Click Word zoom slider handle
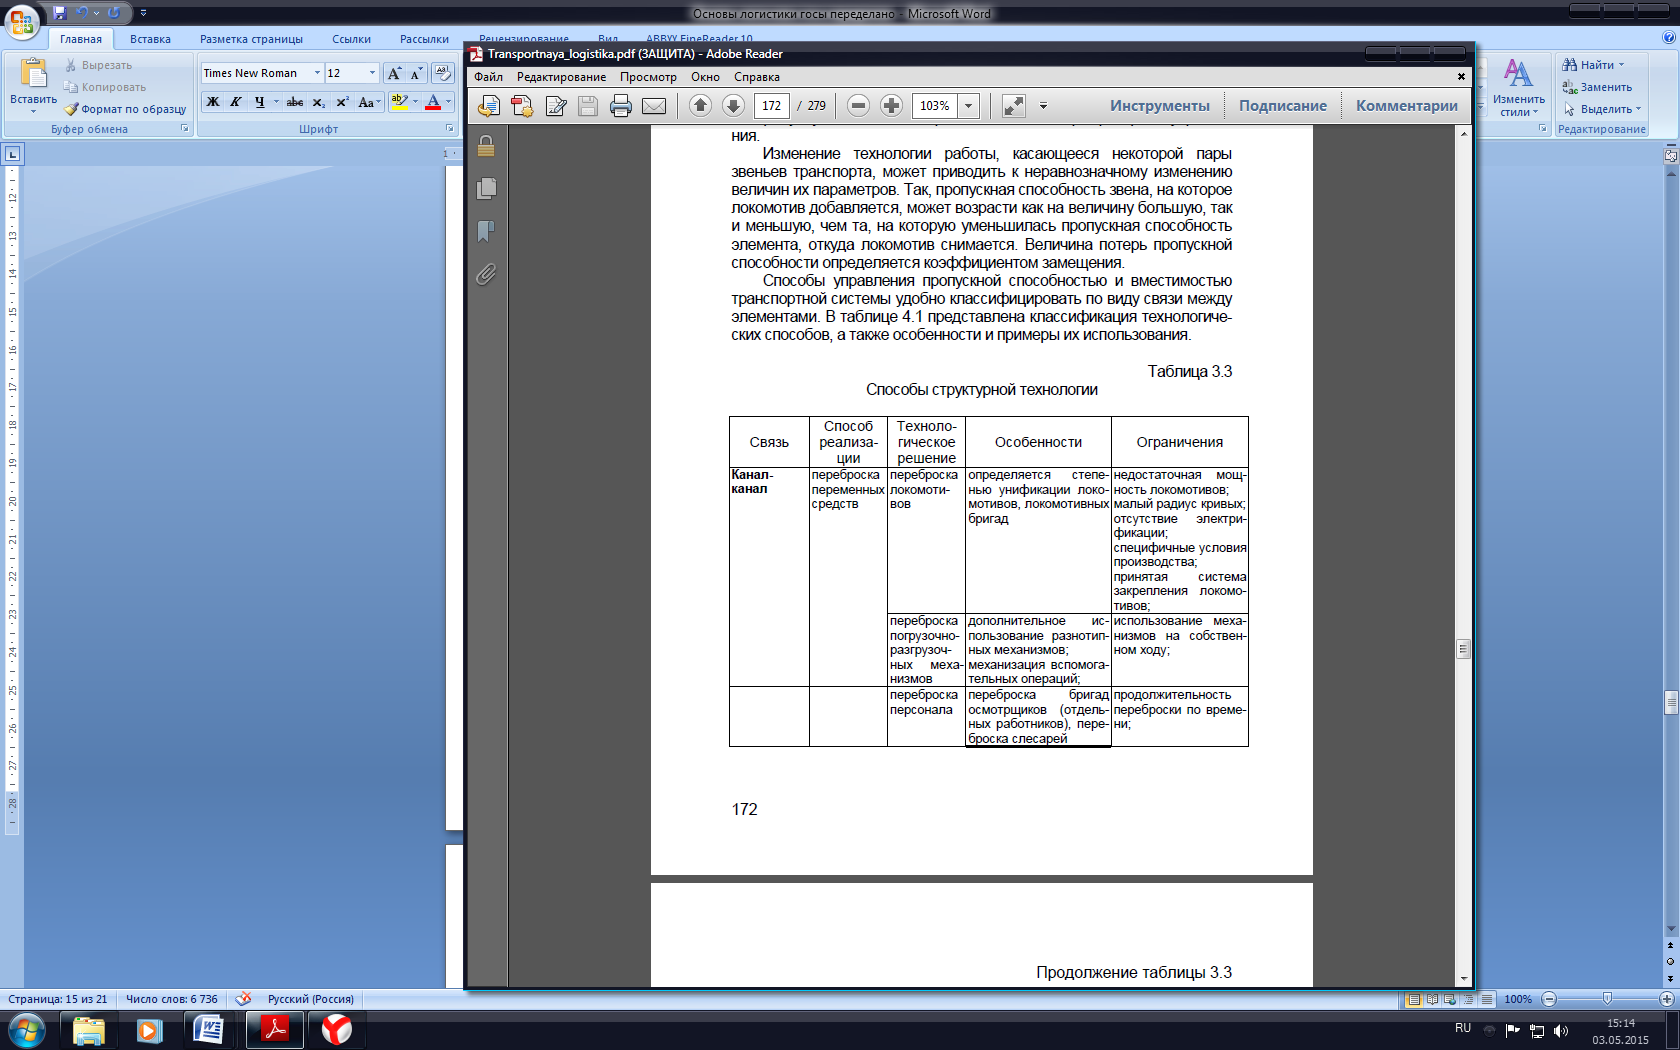This screenshot has height=1050, width=1680. coord(1607,999)
